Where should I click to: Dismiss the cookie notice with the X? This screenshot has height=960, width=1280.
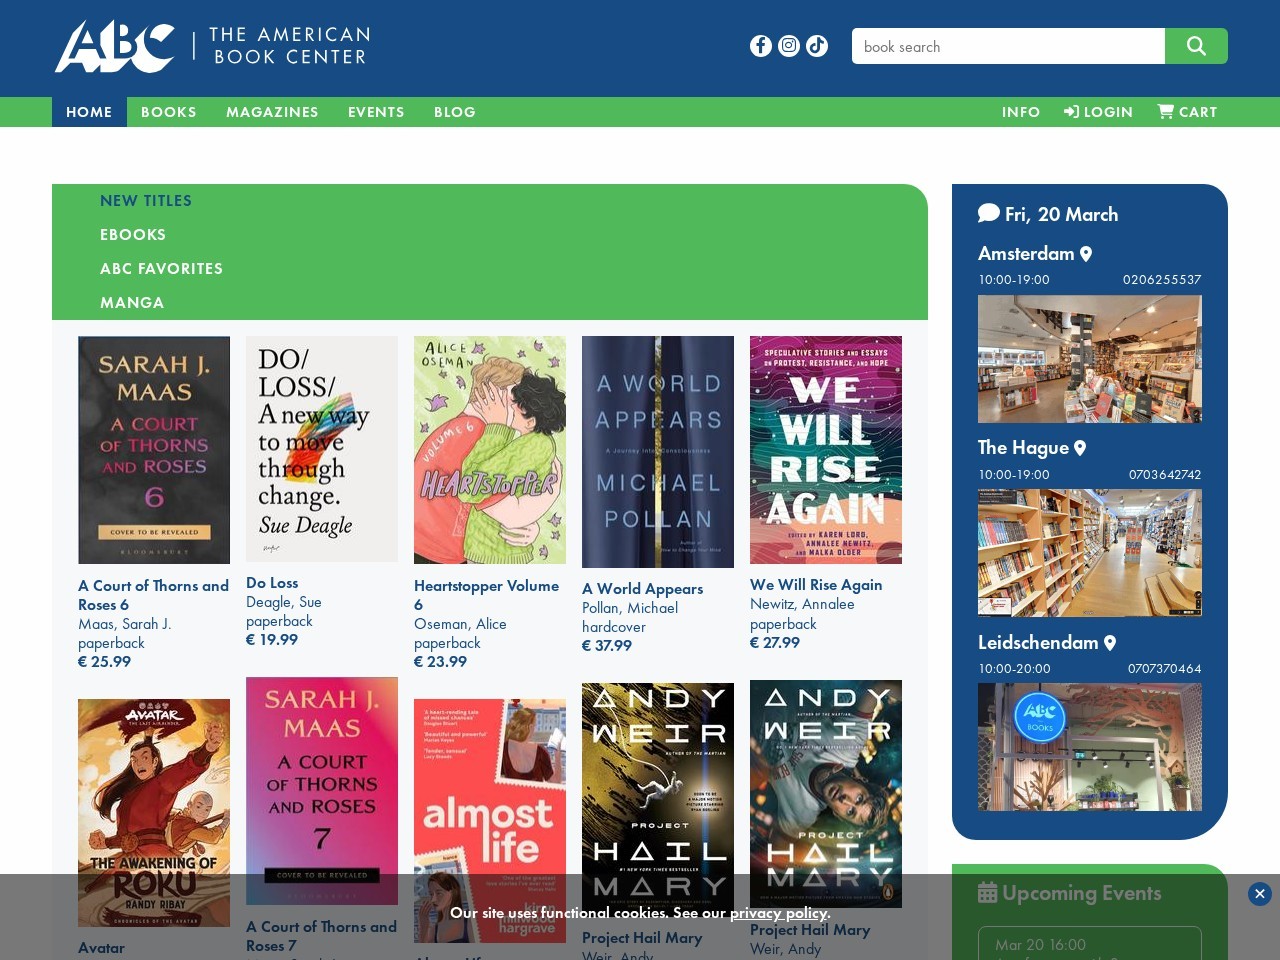coord(1259,894)
